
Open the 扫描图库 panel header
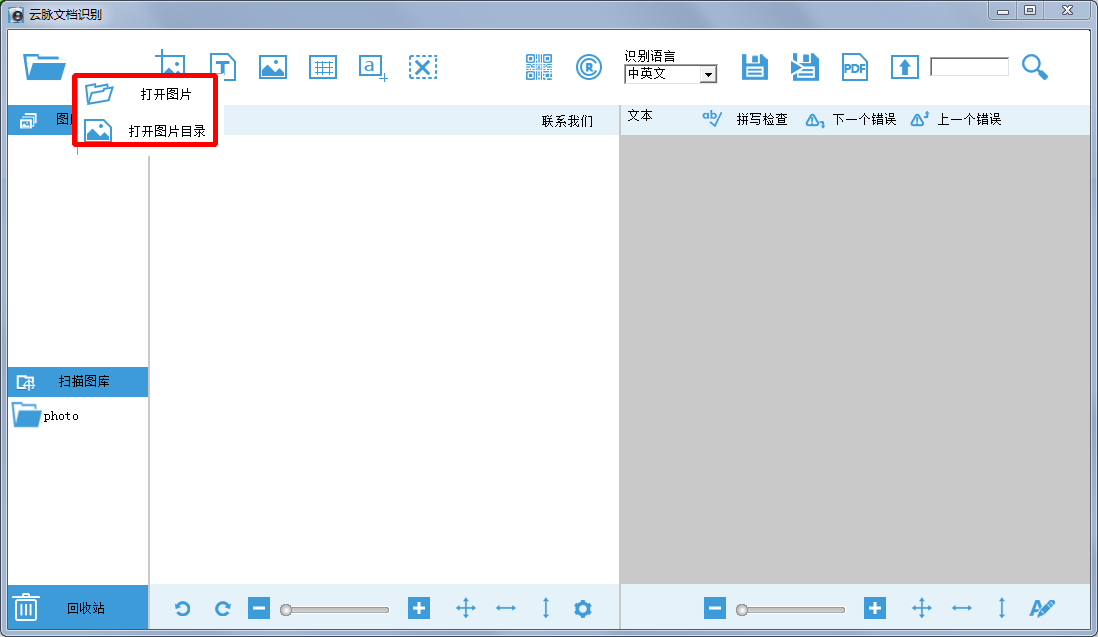tap(78, 382)
